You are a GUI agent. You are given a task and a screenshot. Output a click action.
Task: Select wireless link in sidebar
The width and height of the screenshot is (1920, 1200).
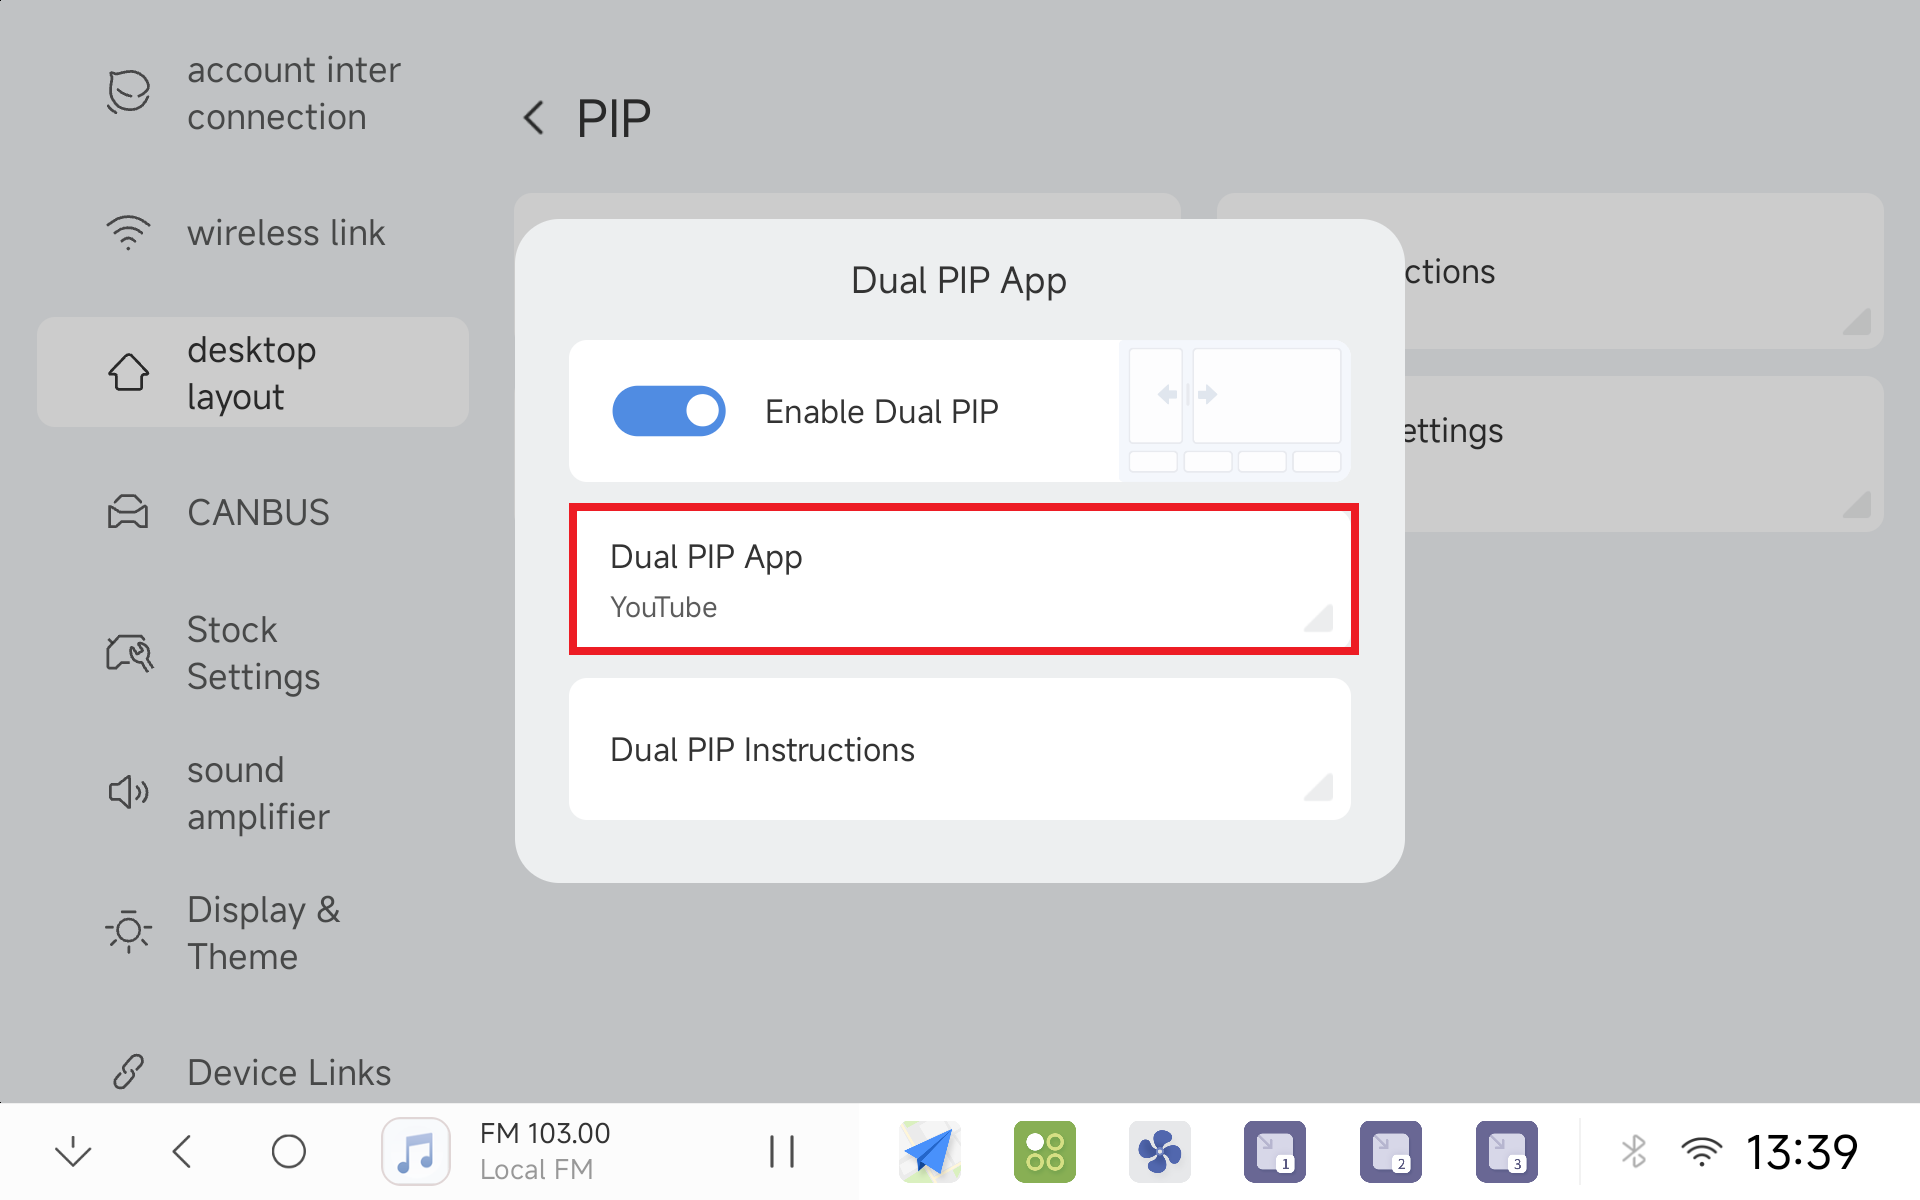click(253, 233)
